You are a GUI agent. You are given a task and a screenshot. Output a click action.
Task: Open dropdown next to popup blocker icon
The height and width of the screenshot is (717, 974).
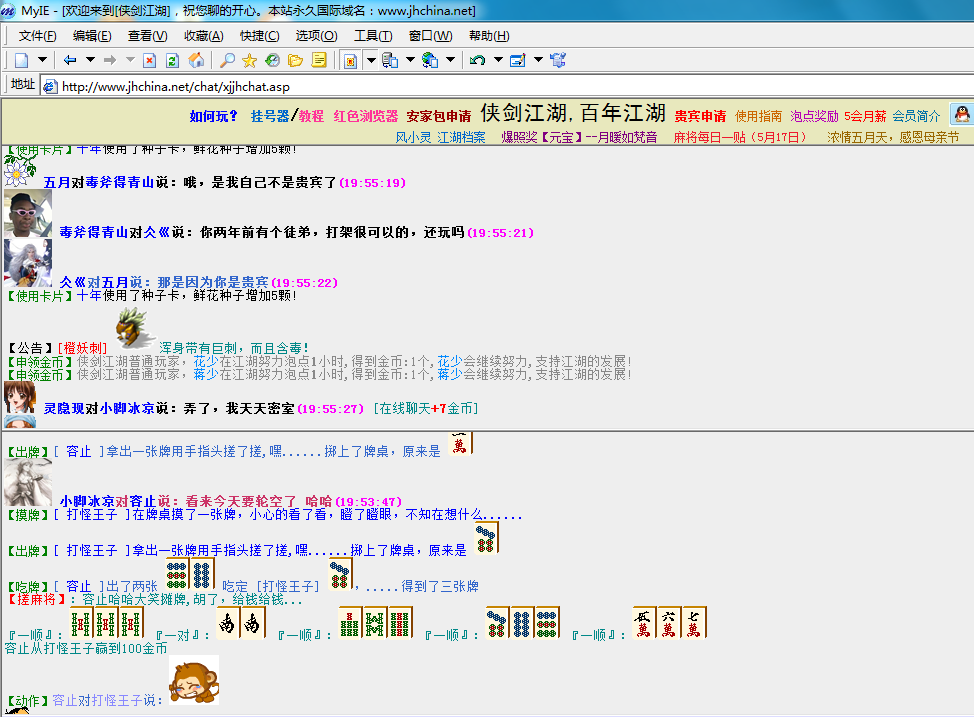pos(371,60)
